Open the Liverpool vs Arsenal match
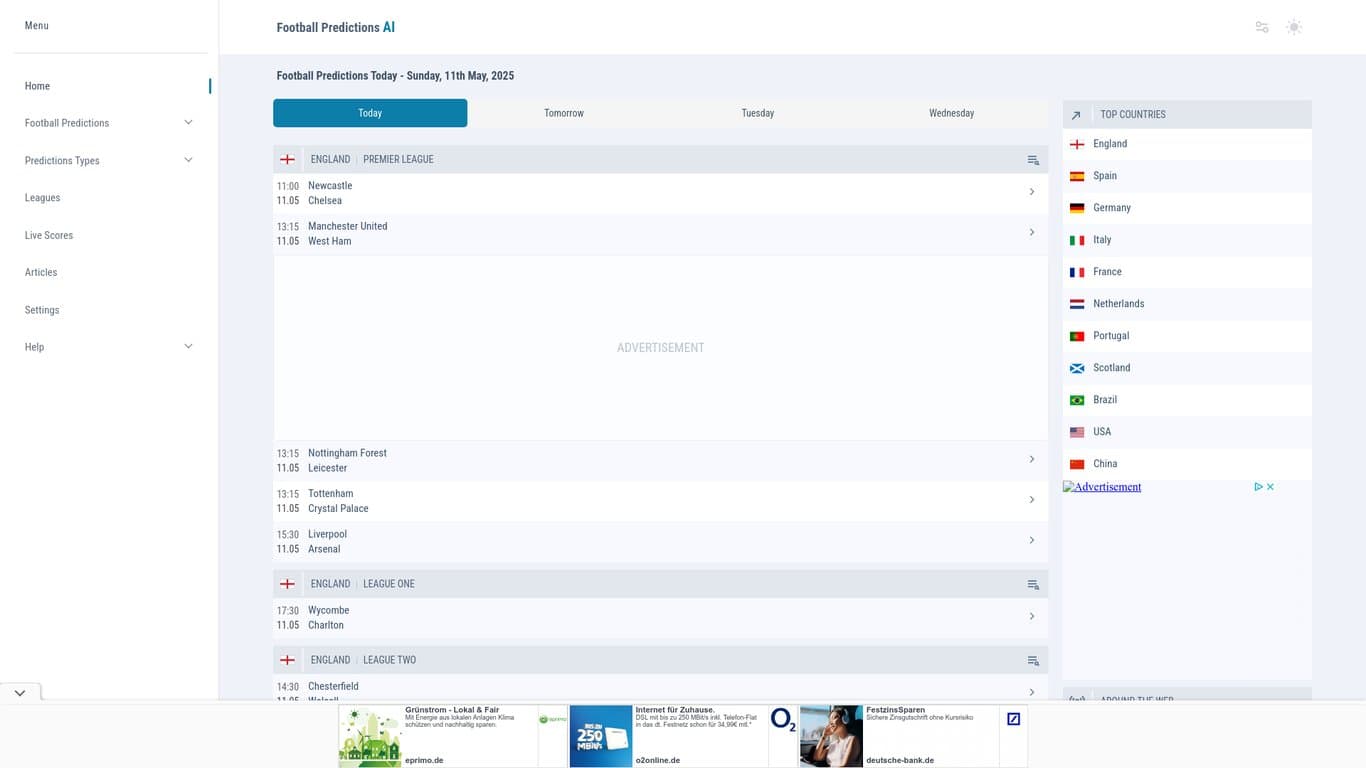1366x768 pixels. click(660, 541)
